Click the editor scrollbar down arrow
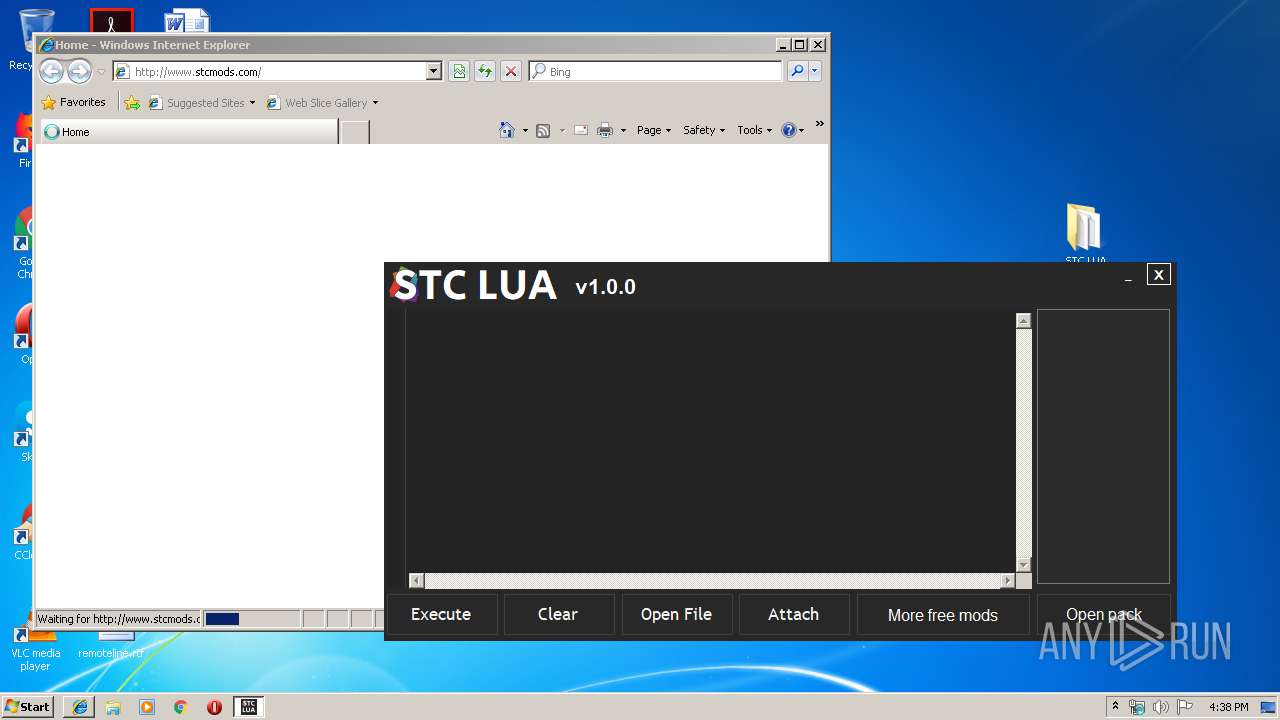Screen dimensions: 1280x720 [1023, 565]
